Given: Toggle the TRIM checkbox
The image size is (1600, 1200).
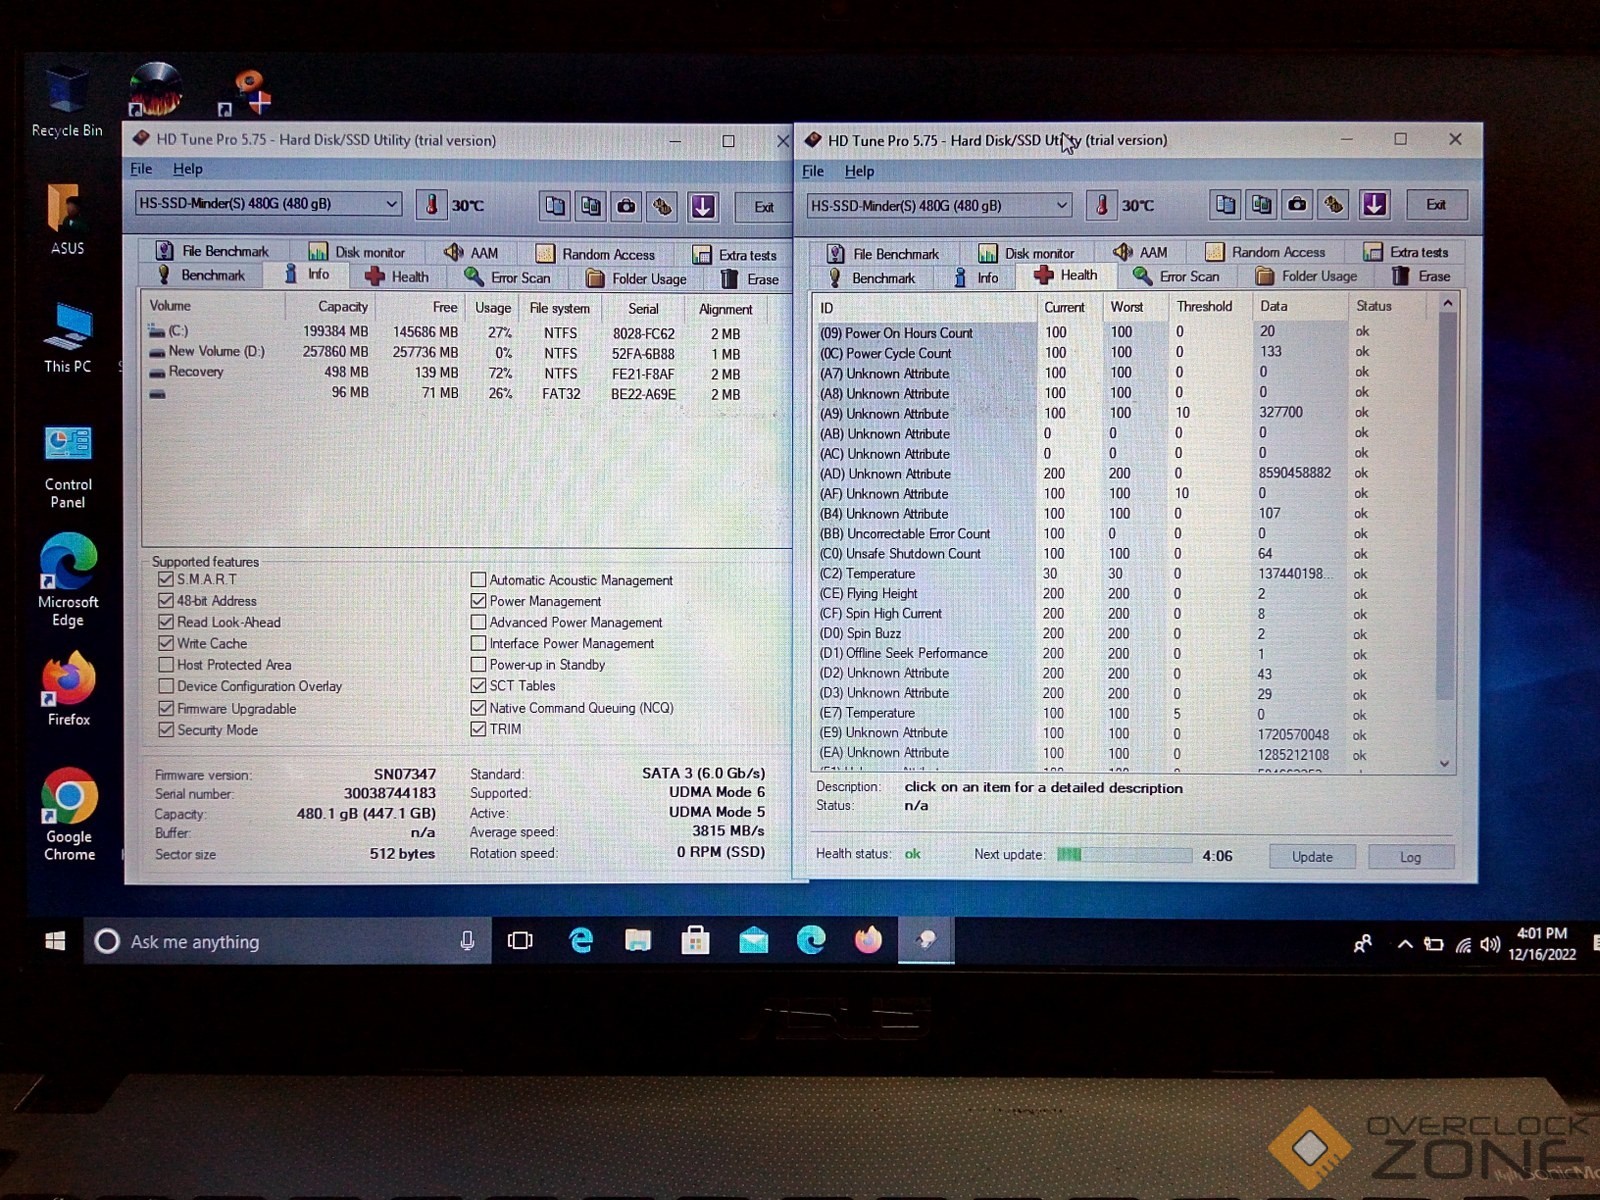Looking at the screenshot, I should pos(478,729).
